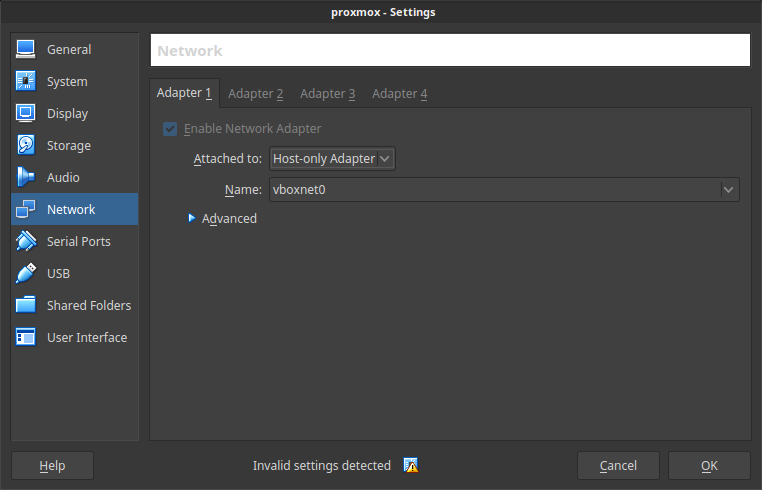Click the Invalid settings detected text
Screen dimensions: 762x490
pyautogui.click(x=322, y=465)
